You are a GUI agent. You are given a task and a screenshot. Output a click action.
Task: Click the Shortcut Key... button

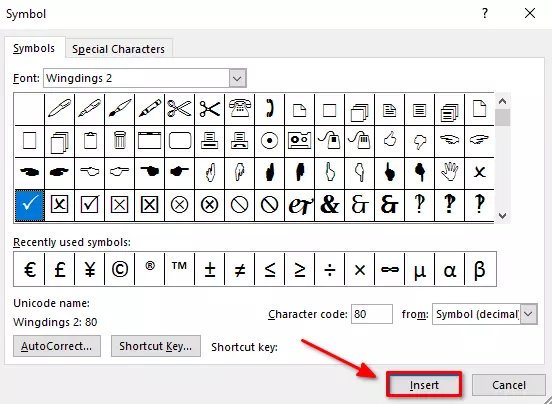pos(156,346)
